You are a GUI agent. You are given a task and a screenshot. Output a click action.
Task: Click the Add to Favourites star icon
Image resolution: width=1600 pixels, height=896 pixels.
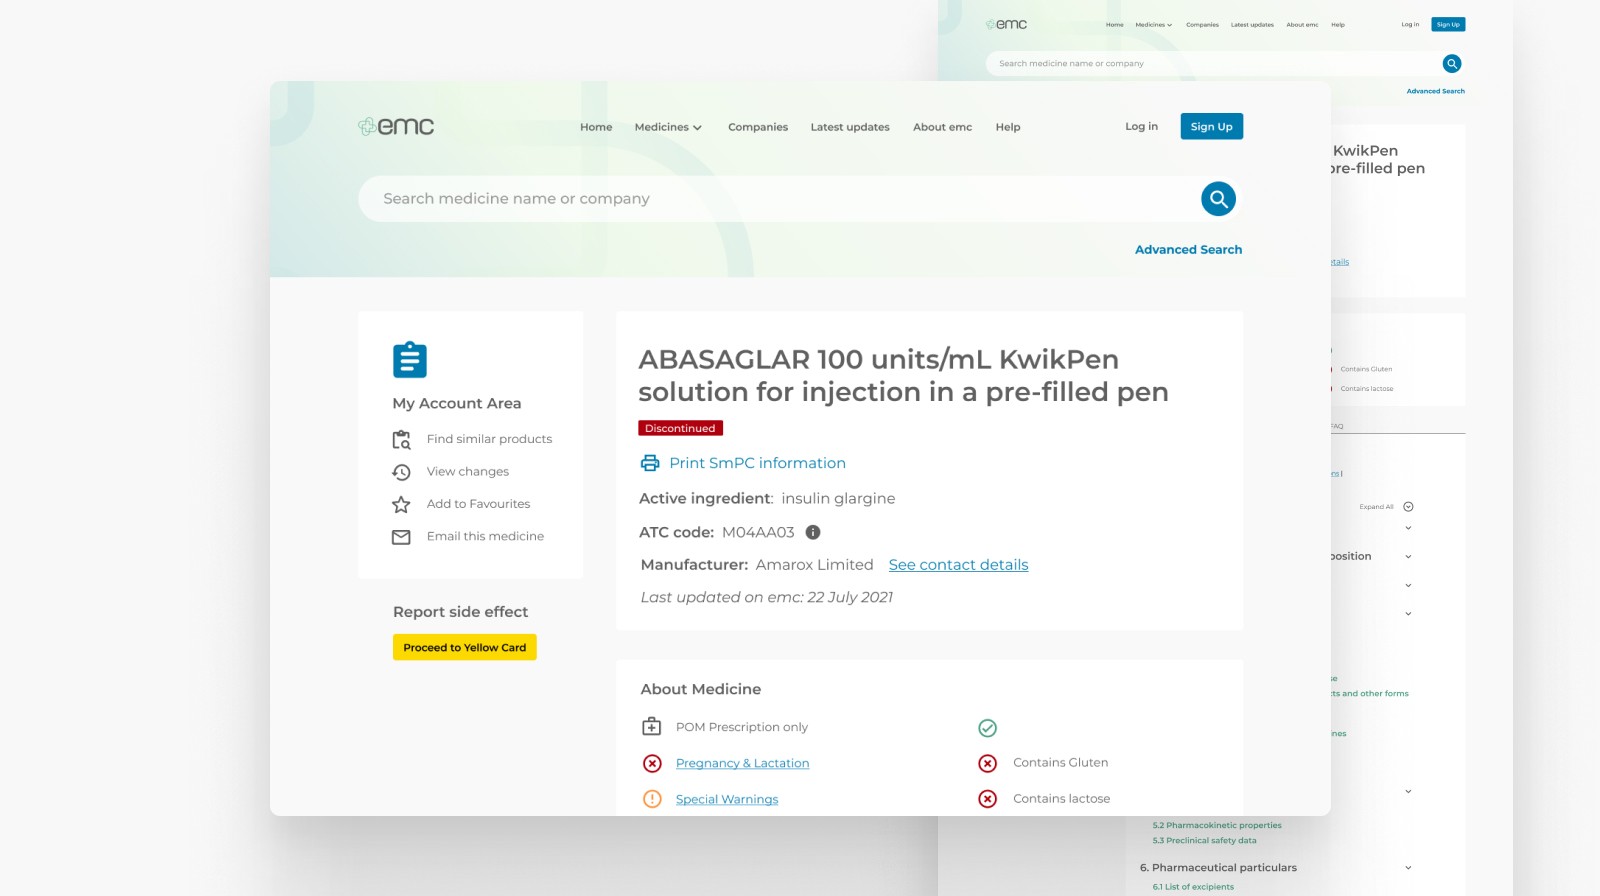point(401,504)
